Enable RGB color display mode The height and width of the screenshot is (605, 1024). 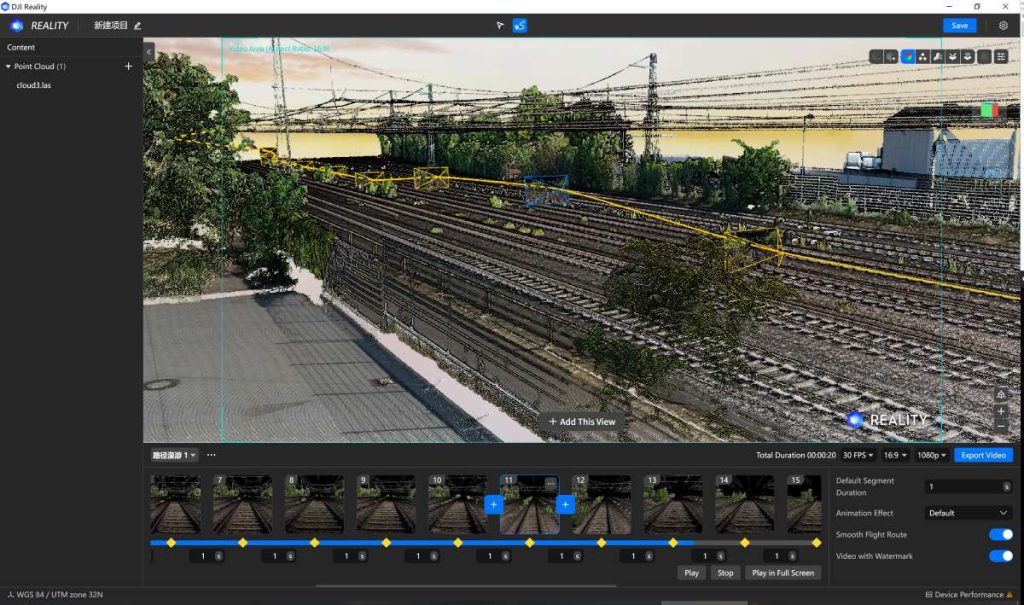coord(907,57)
